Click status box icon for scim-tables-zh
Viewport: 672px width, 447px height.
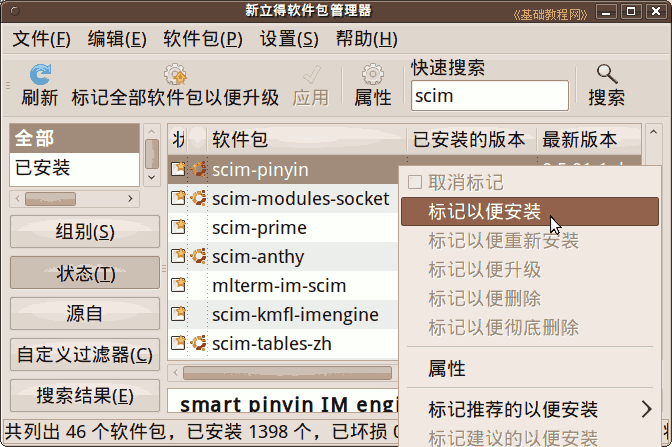(x=178, y=343)
